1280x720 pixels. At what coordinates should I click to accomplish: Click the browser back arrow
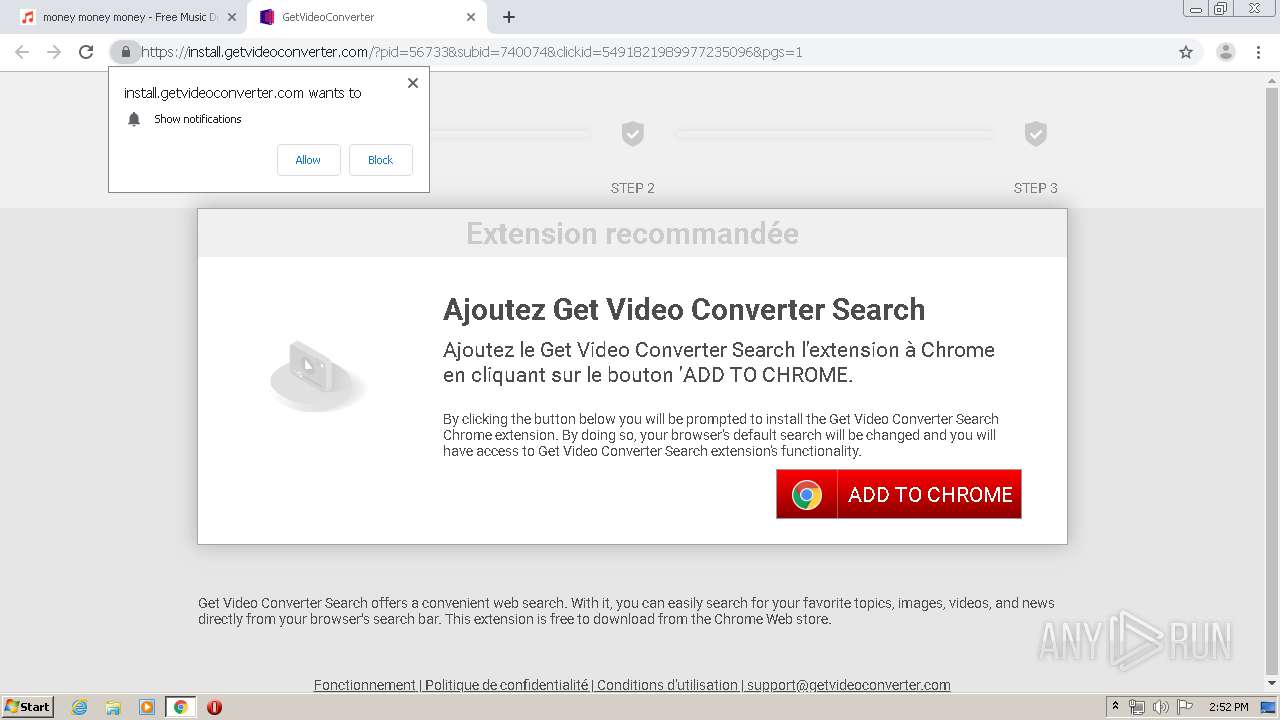[x=22, y=52]
